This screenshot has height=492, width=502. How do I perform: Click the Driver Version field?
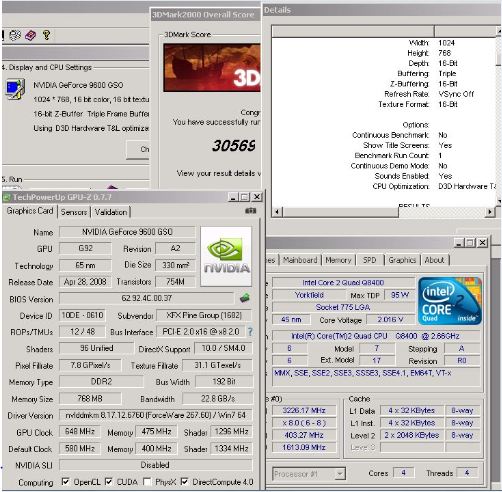(x=156, y=415)
